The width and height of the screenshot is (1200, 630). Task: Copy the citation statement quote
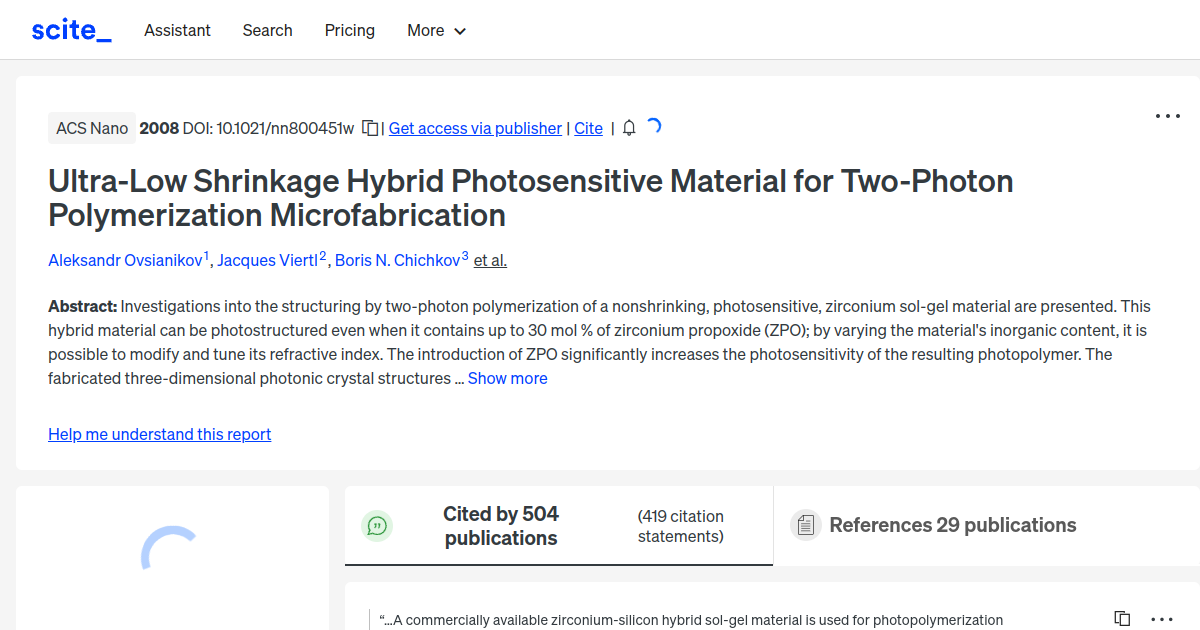pos(1121,618)
